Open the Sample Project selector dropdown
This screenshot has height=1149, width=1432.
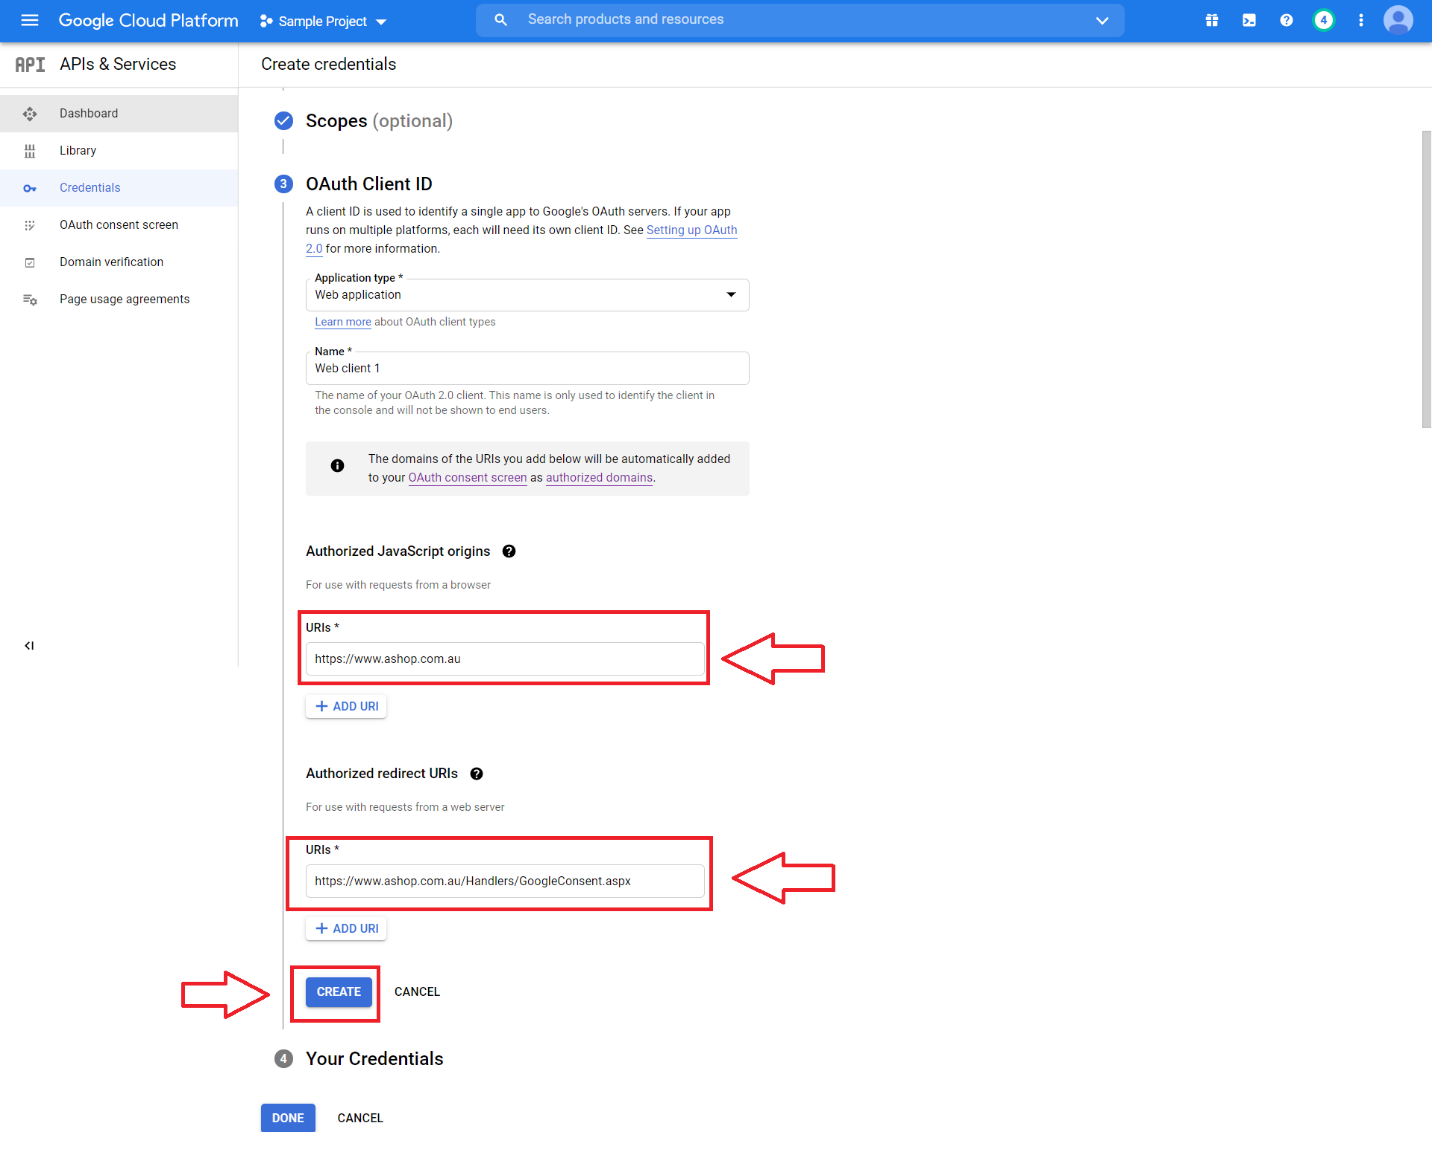tap(323, 21)
